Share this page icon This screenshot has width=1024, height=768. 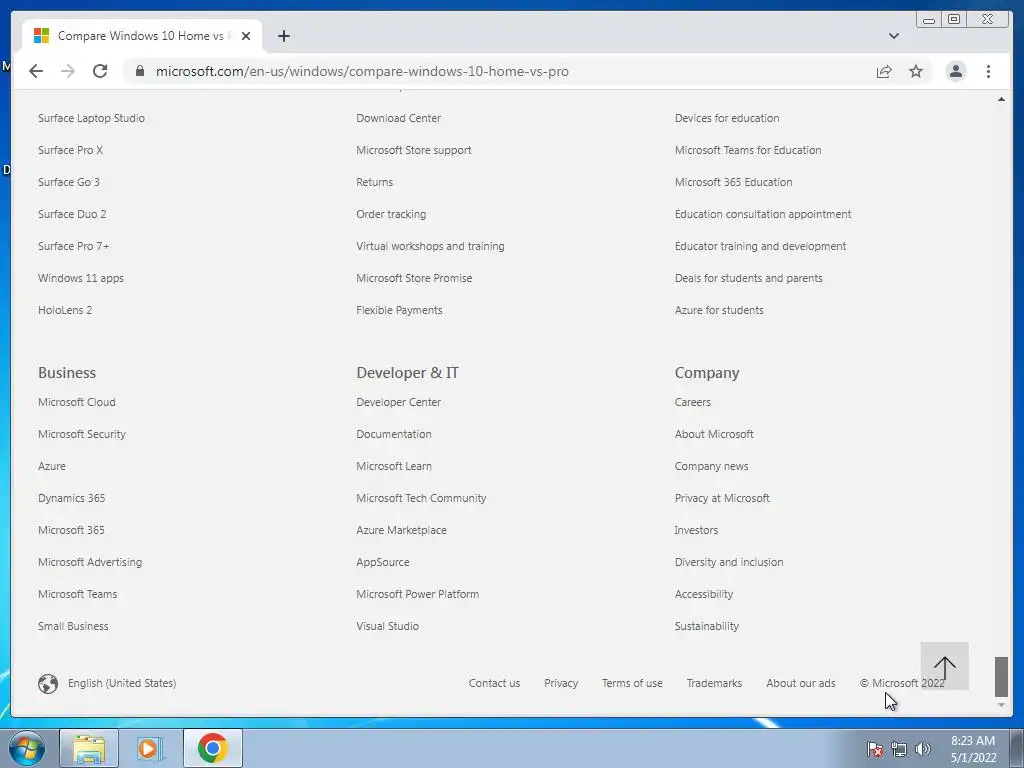point(884,71)
